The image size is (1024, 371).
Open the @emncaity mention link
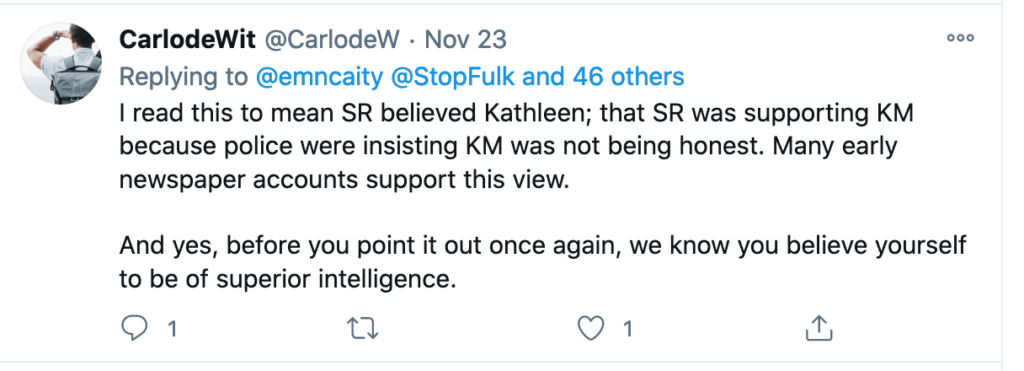pos(319,77)
